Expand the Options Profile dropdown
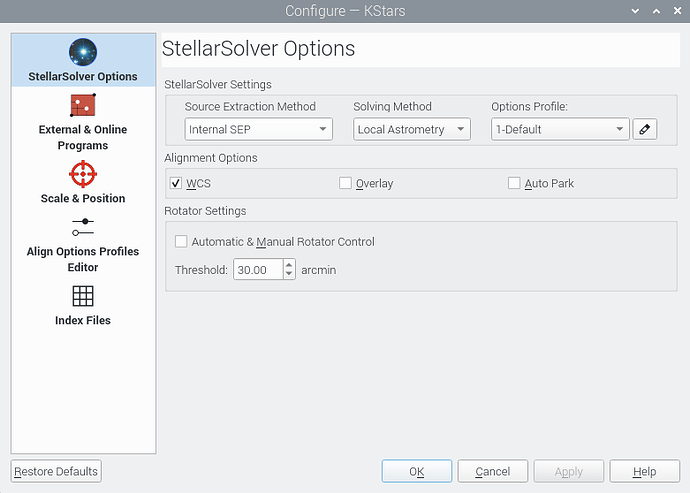Viewport: 690px width, 493px height. tap(560, 129)
